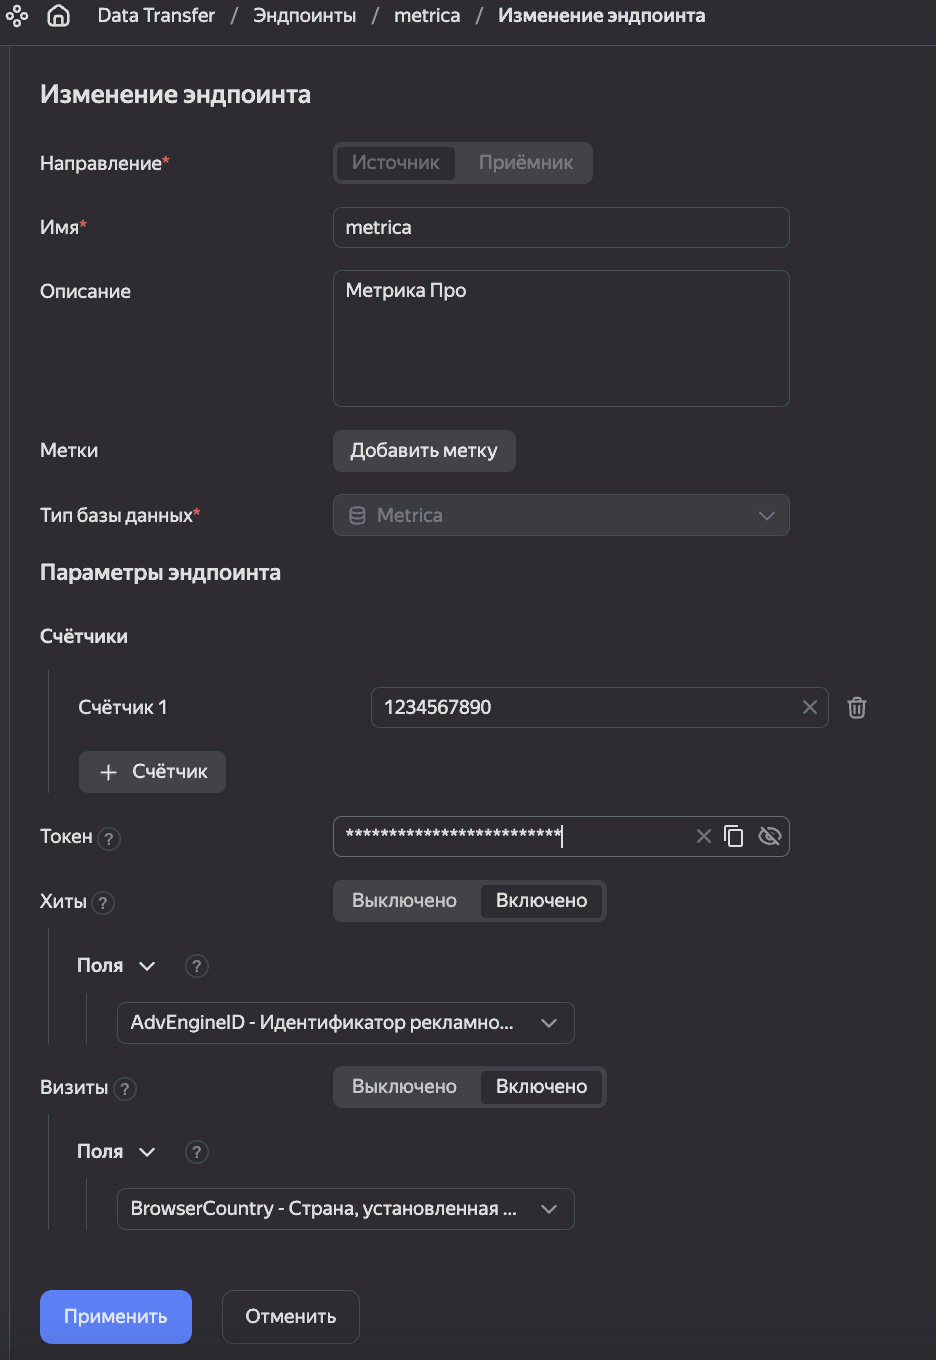The image size is (936, 1360).
Task: Navigate to Эндпоинты breadcrumb
Action: 304,15
